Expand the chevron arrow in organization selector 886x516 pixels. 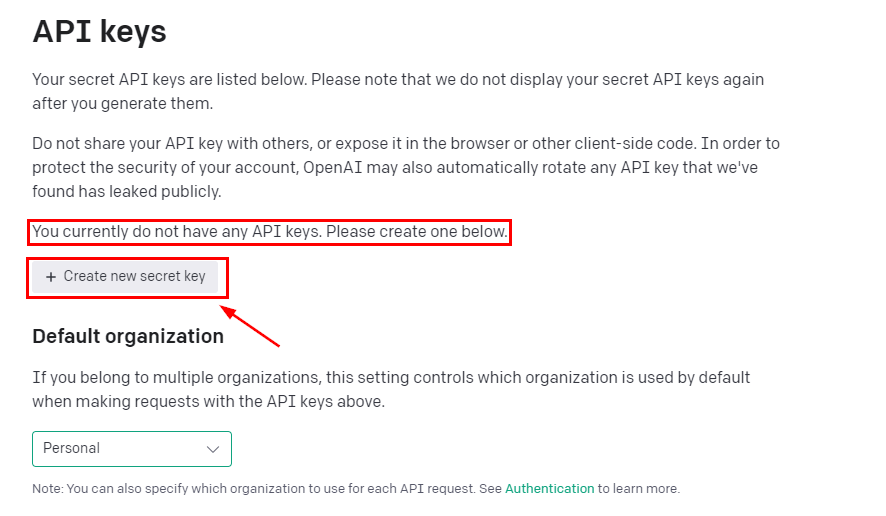point(212,449)
